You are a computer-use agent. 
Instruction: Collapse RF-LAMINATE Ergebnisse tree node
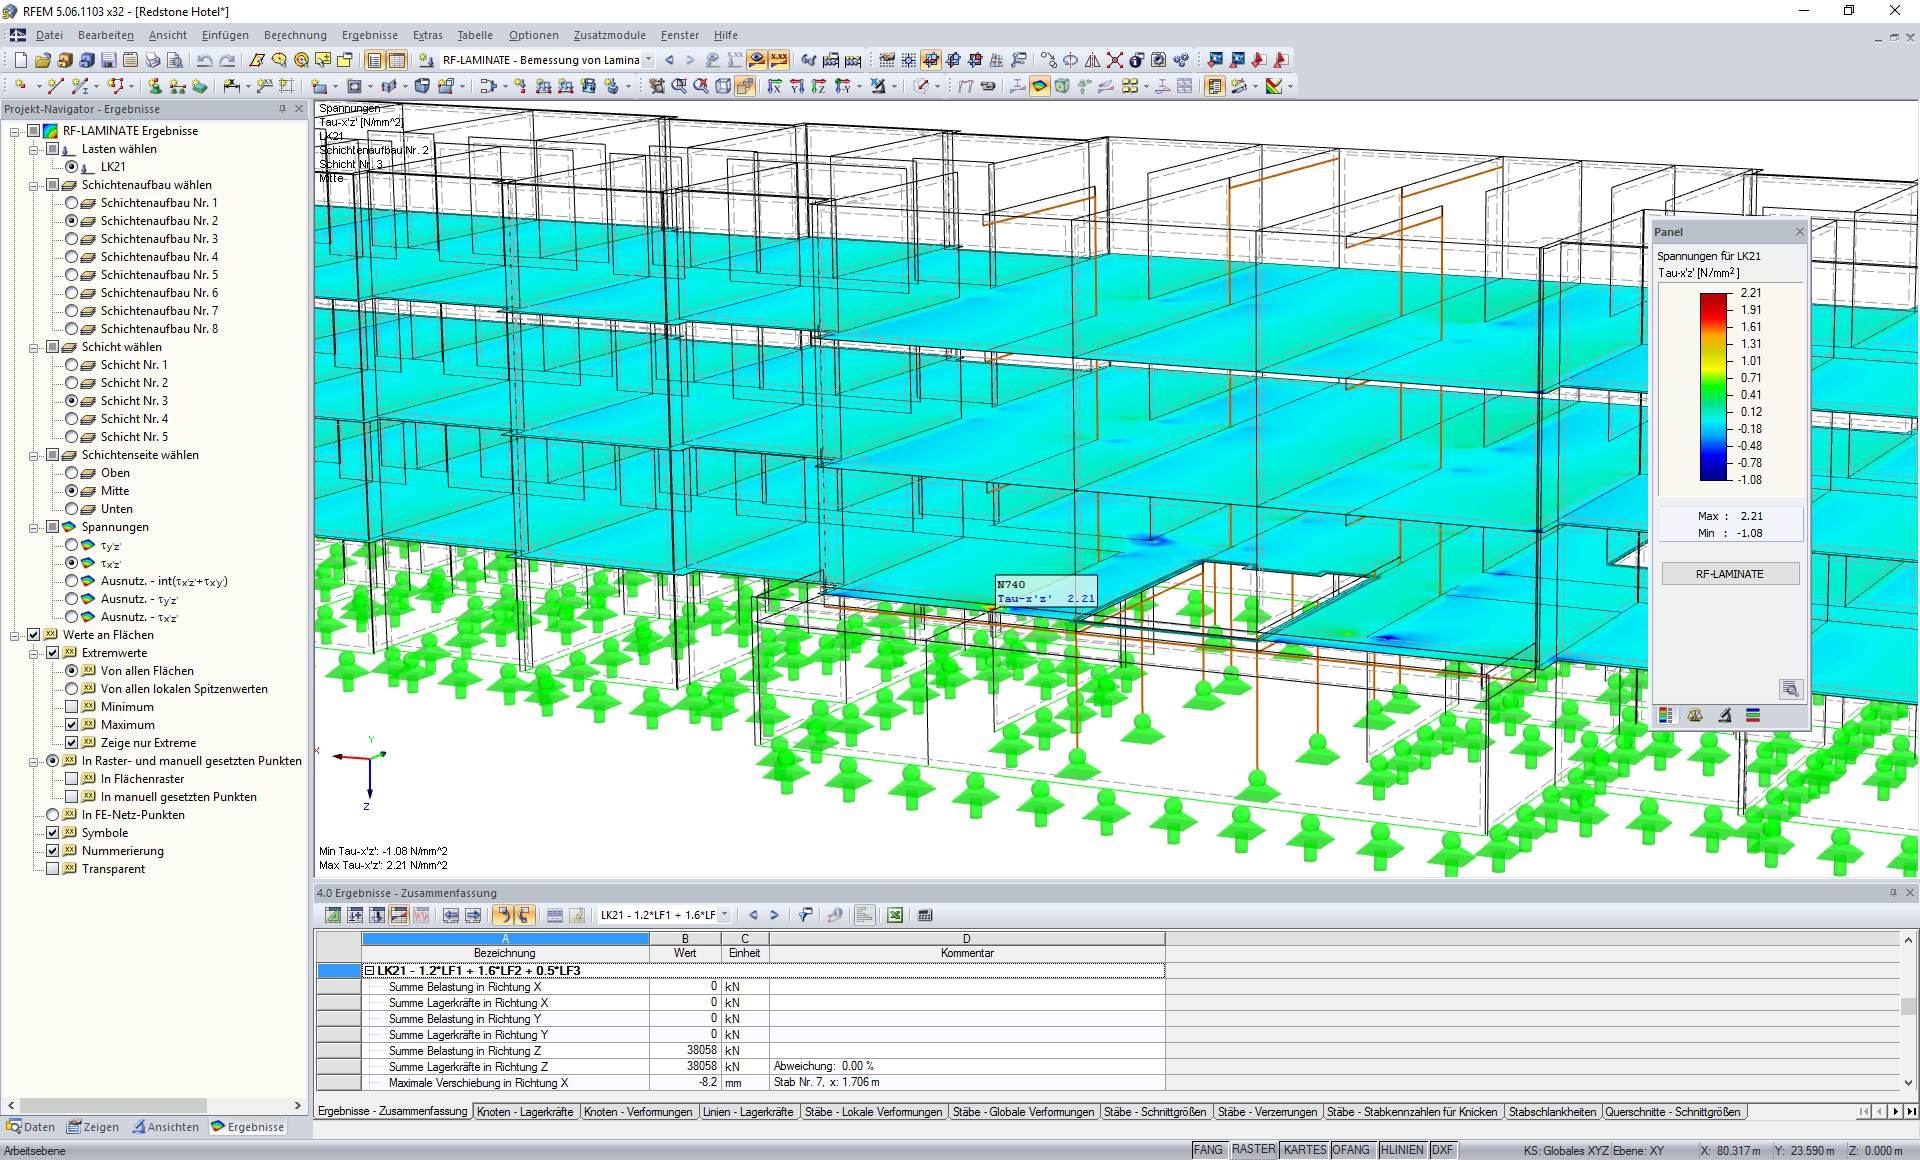pyautogui.click(x=15, y=131)
